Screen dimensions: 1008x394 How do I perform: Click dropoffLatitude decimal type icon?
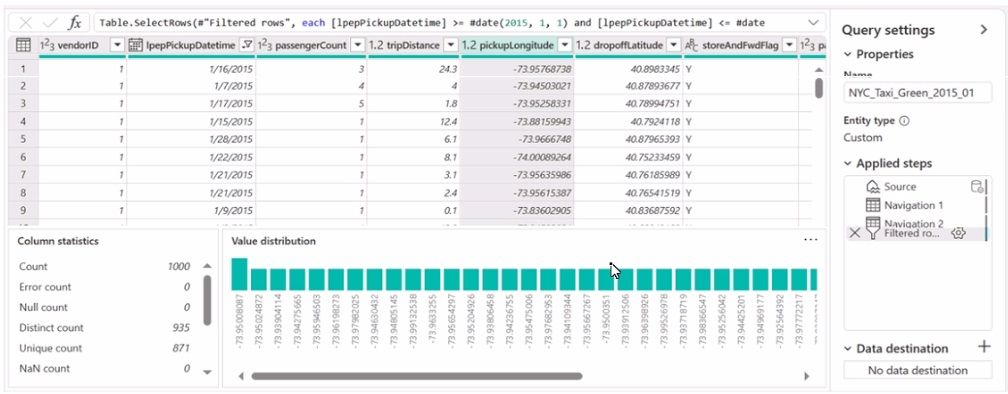coord(584,46)
